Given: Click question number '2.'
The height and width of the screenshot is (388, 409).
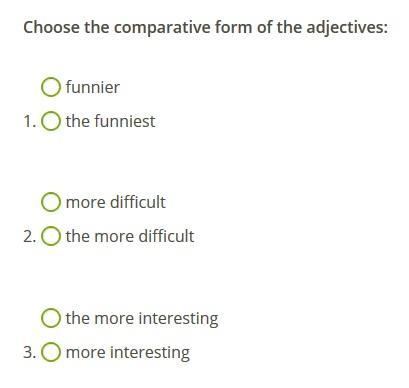Looking at the screenshot, I should coord(30,236).
